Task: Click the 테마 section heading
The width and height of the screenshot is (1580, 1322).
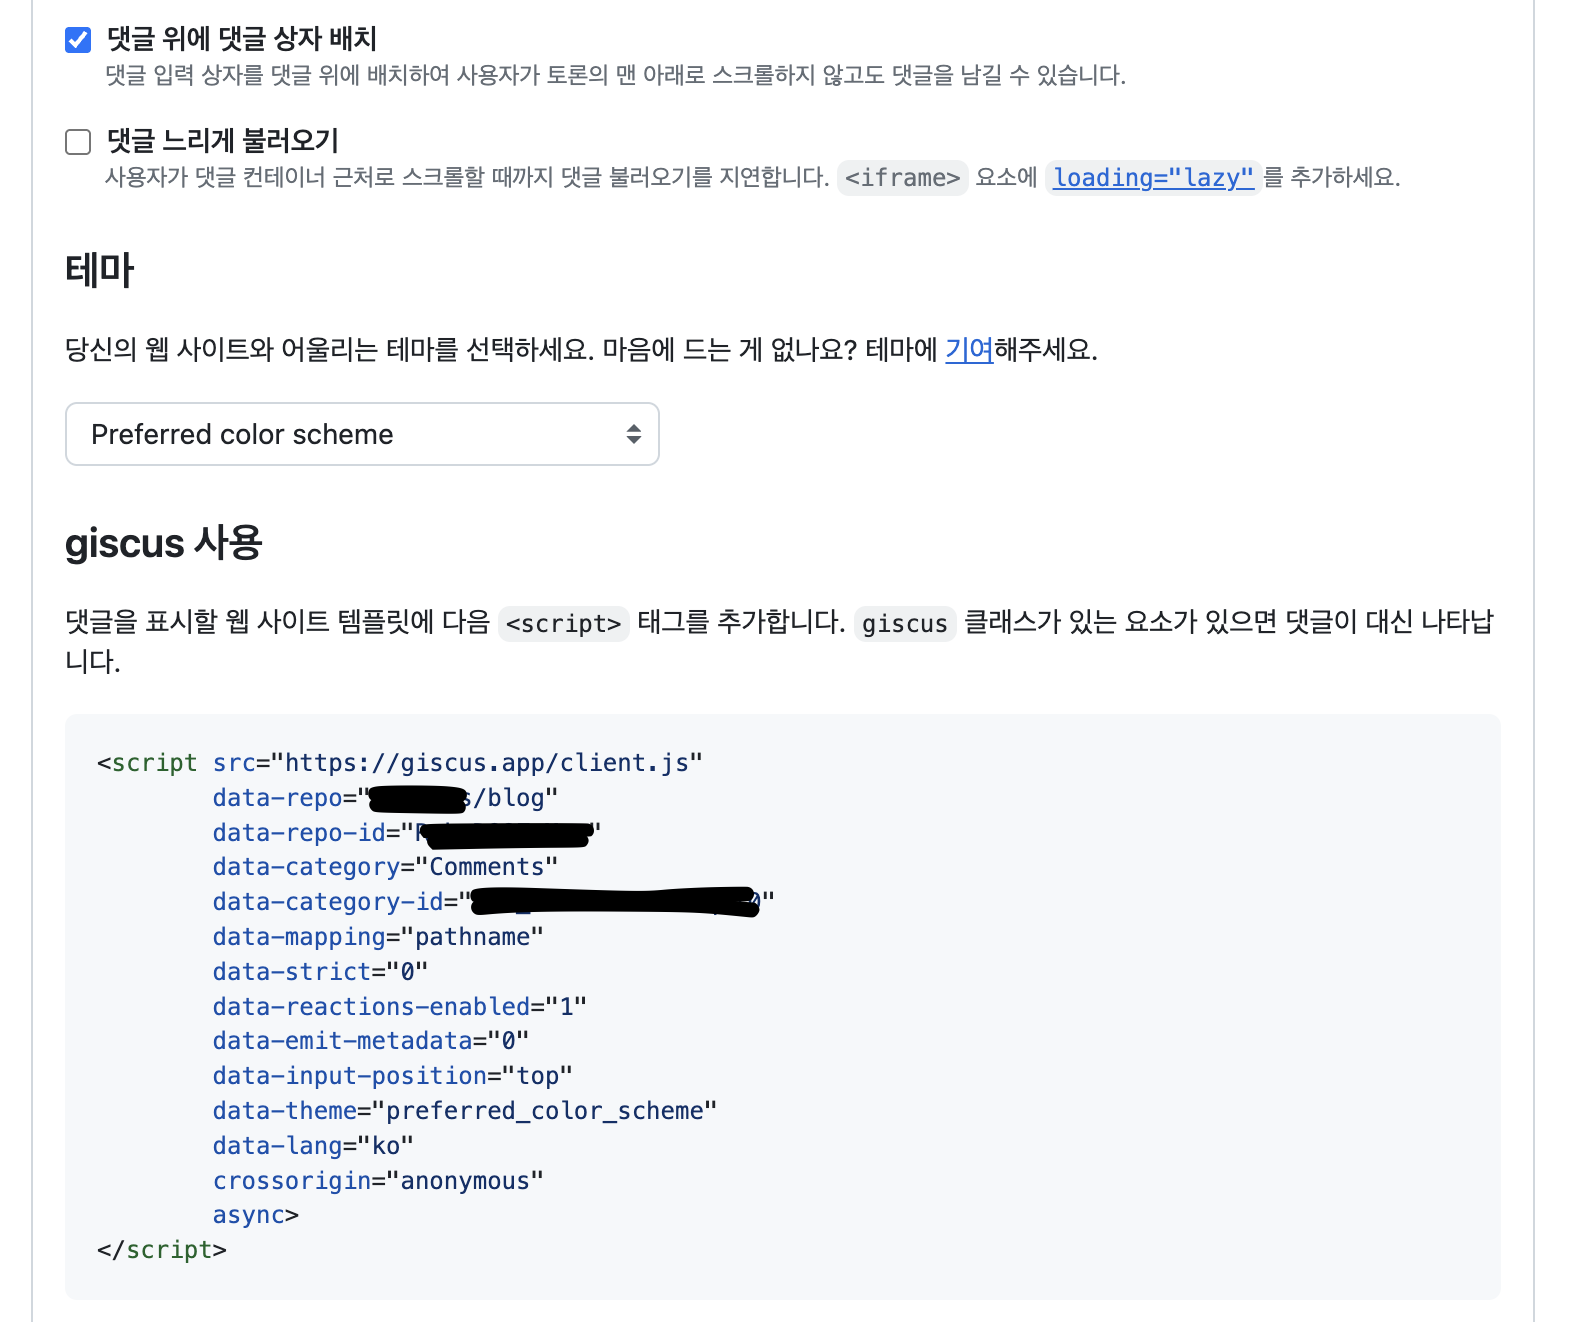Action: click(x=99, y=271)
